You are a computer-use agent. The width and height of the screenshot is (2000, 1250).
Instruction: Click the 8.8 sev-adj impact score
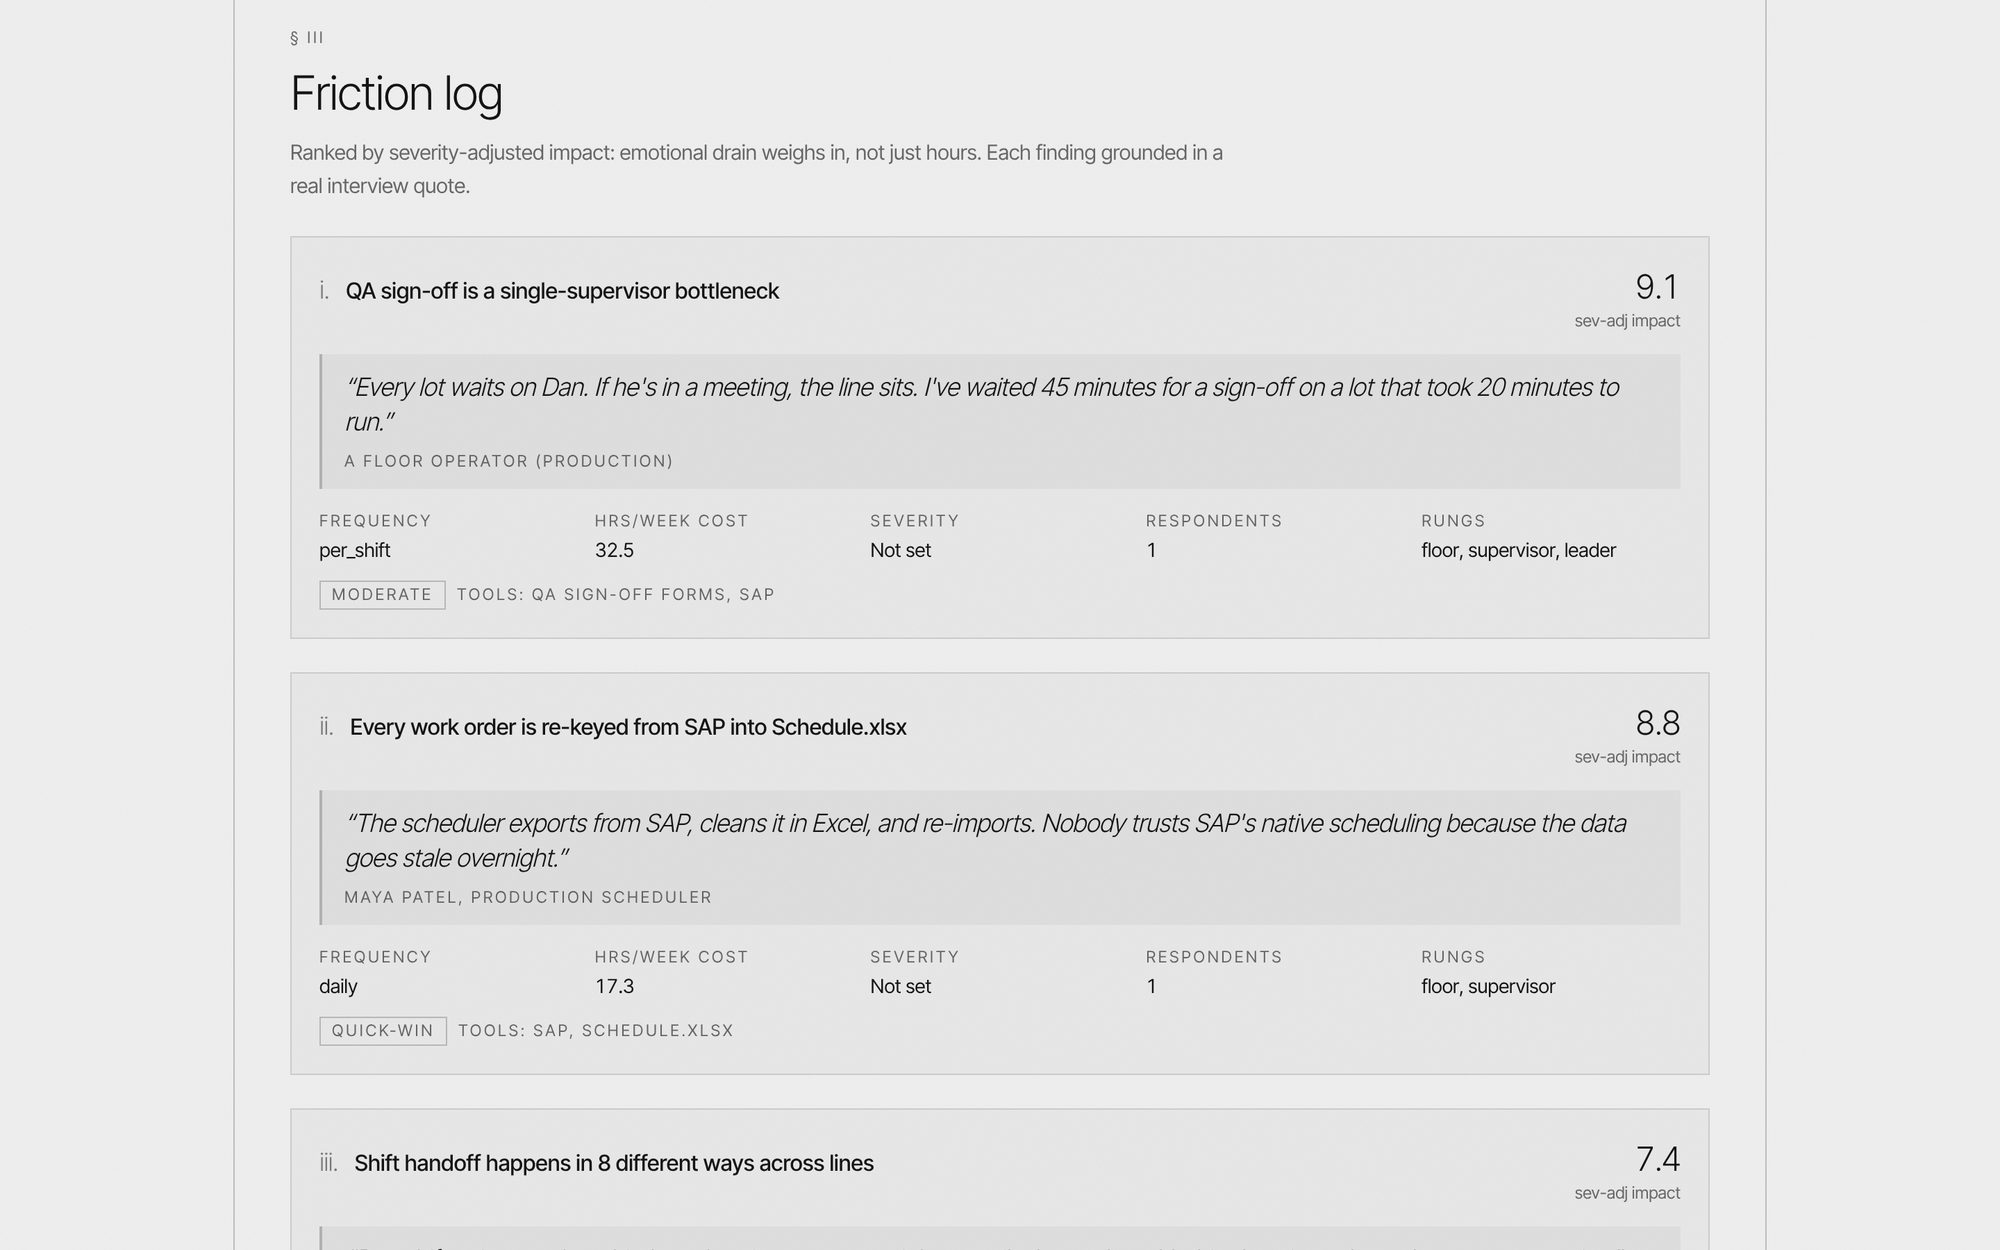1657,723
